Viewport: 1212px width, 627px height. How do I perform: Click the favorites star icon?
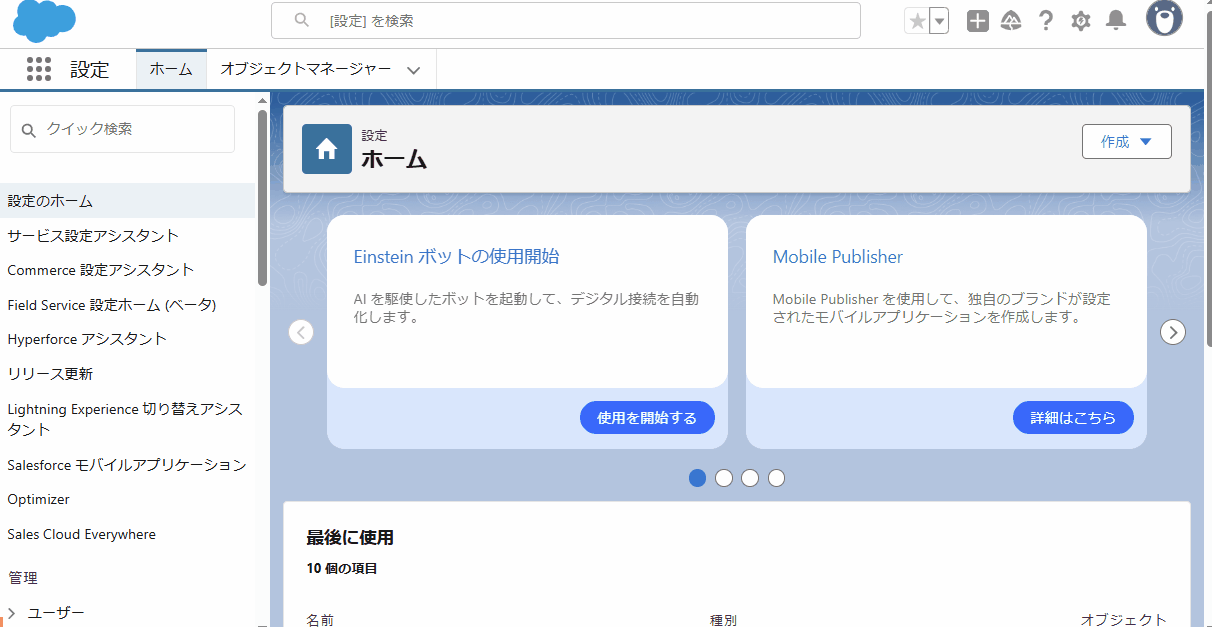coord(917,21)
